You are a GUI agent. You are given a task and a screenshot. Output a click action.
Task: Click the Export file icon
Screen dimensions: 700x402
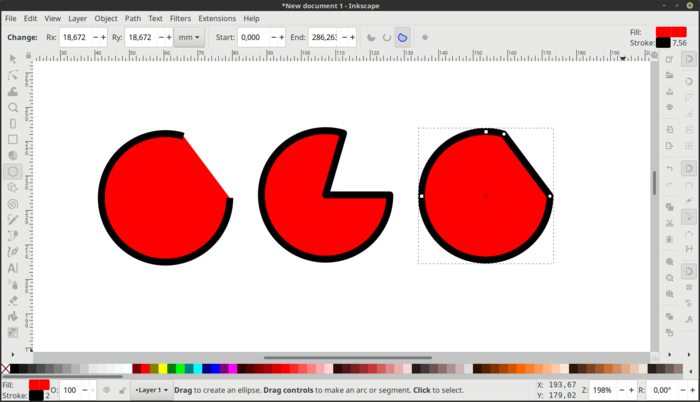coord(669,146)
